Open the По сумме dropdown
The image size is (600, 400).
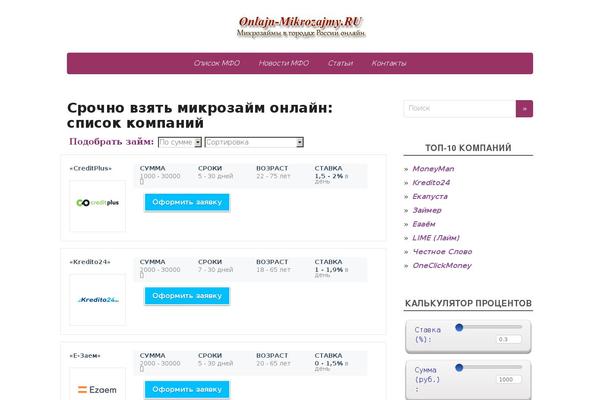[180, 142]
